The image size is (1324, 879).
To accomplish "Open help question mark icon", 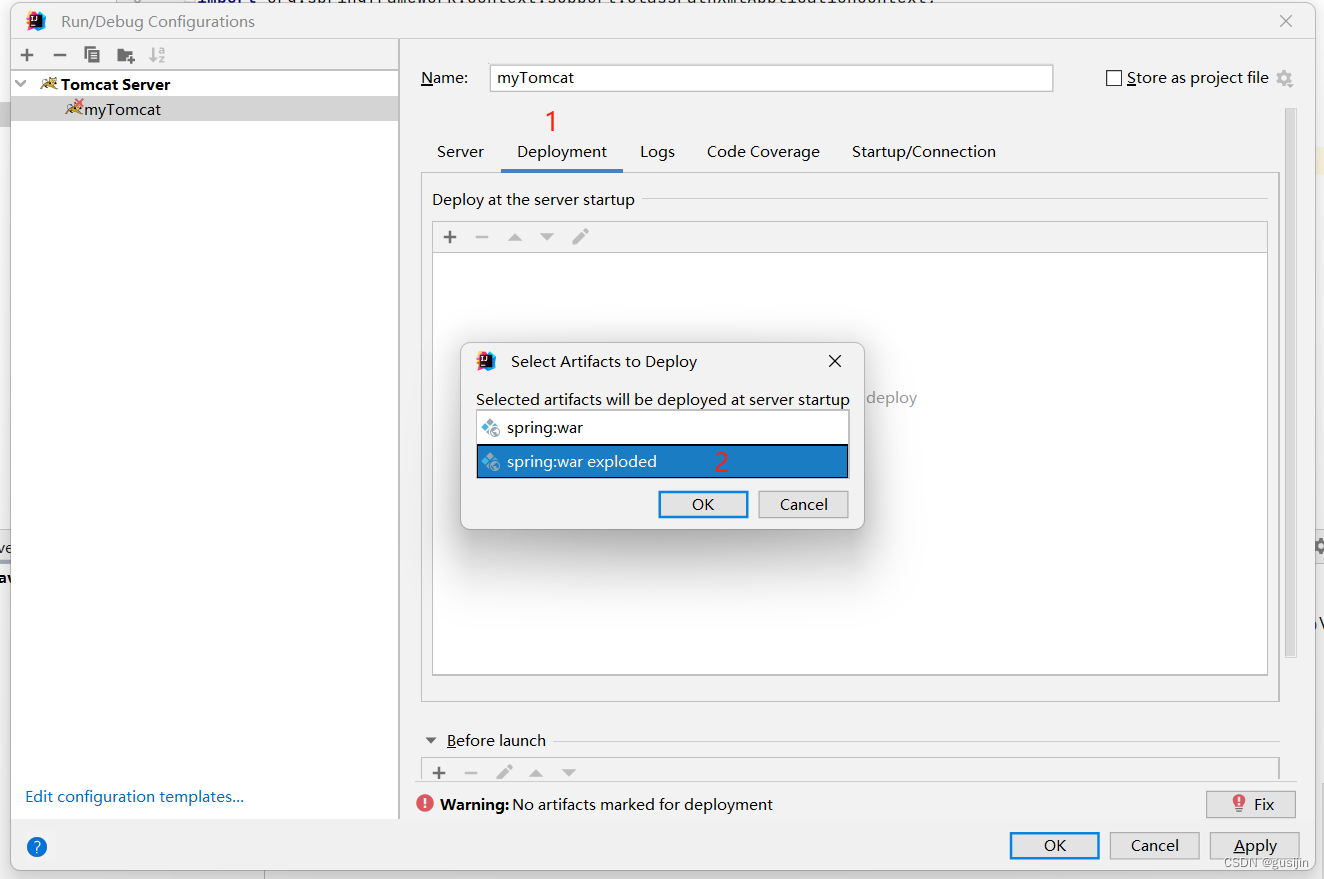I will click(37, 847).
